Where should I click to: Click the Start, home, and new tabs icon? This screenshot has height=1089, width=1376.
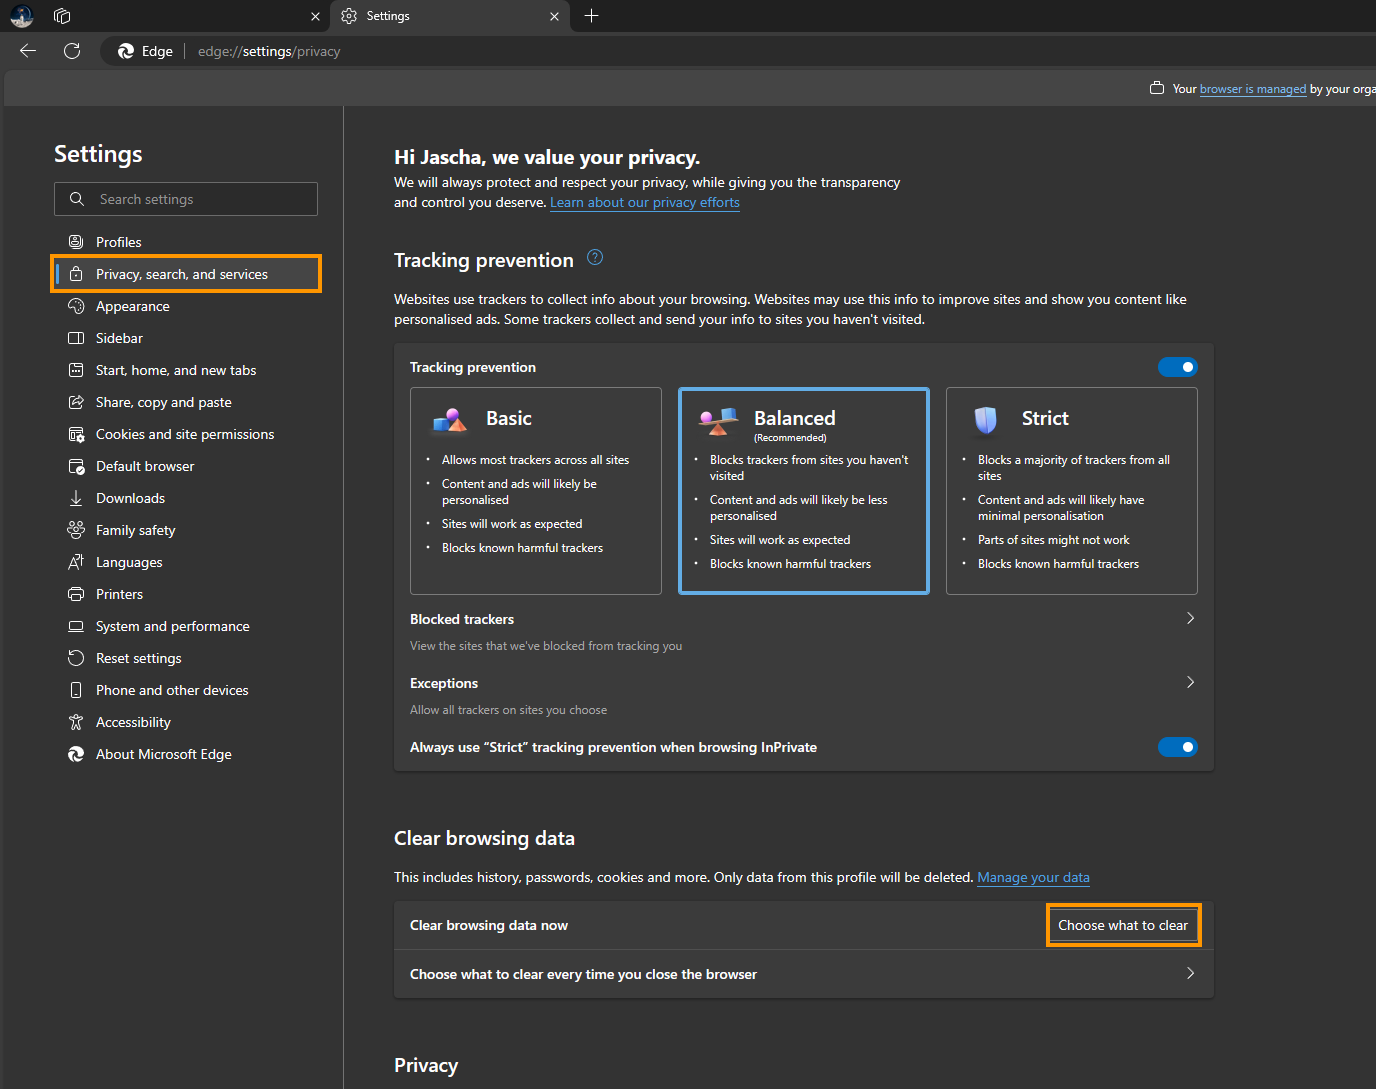pyautogui.click(x=76, y=370)
